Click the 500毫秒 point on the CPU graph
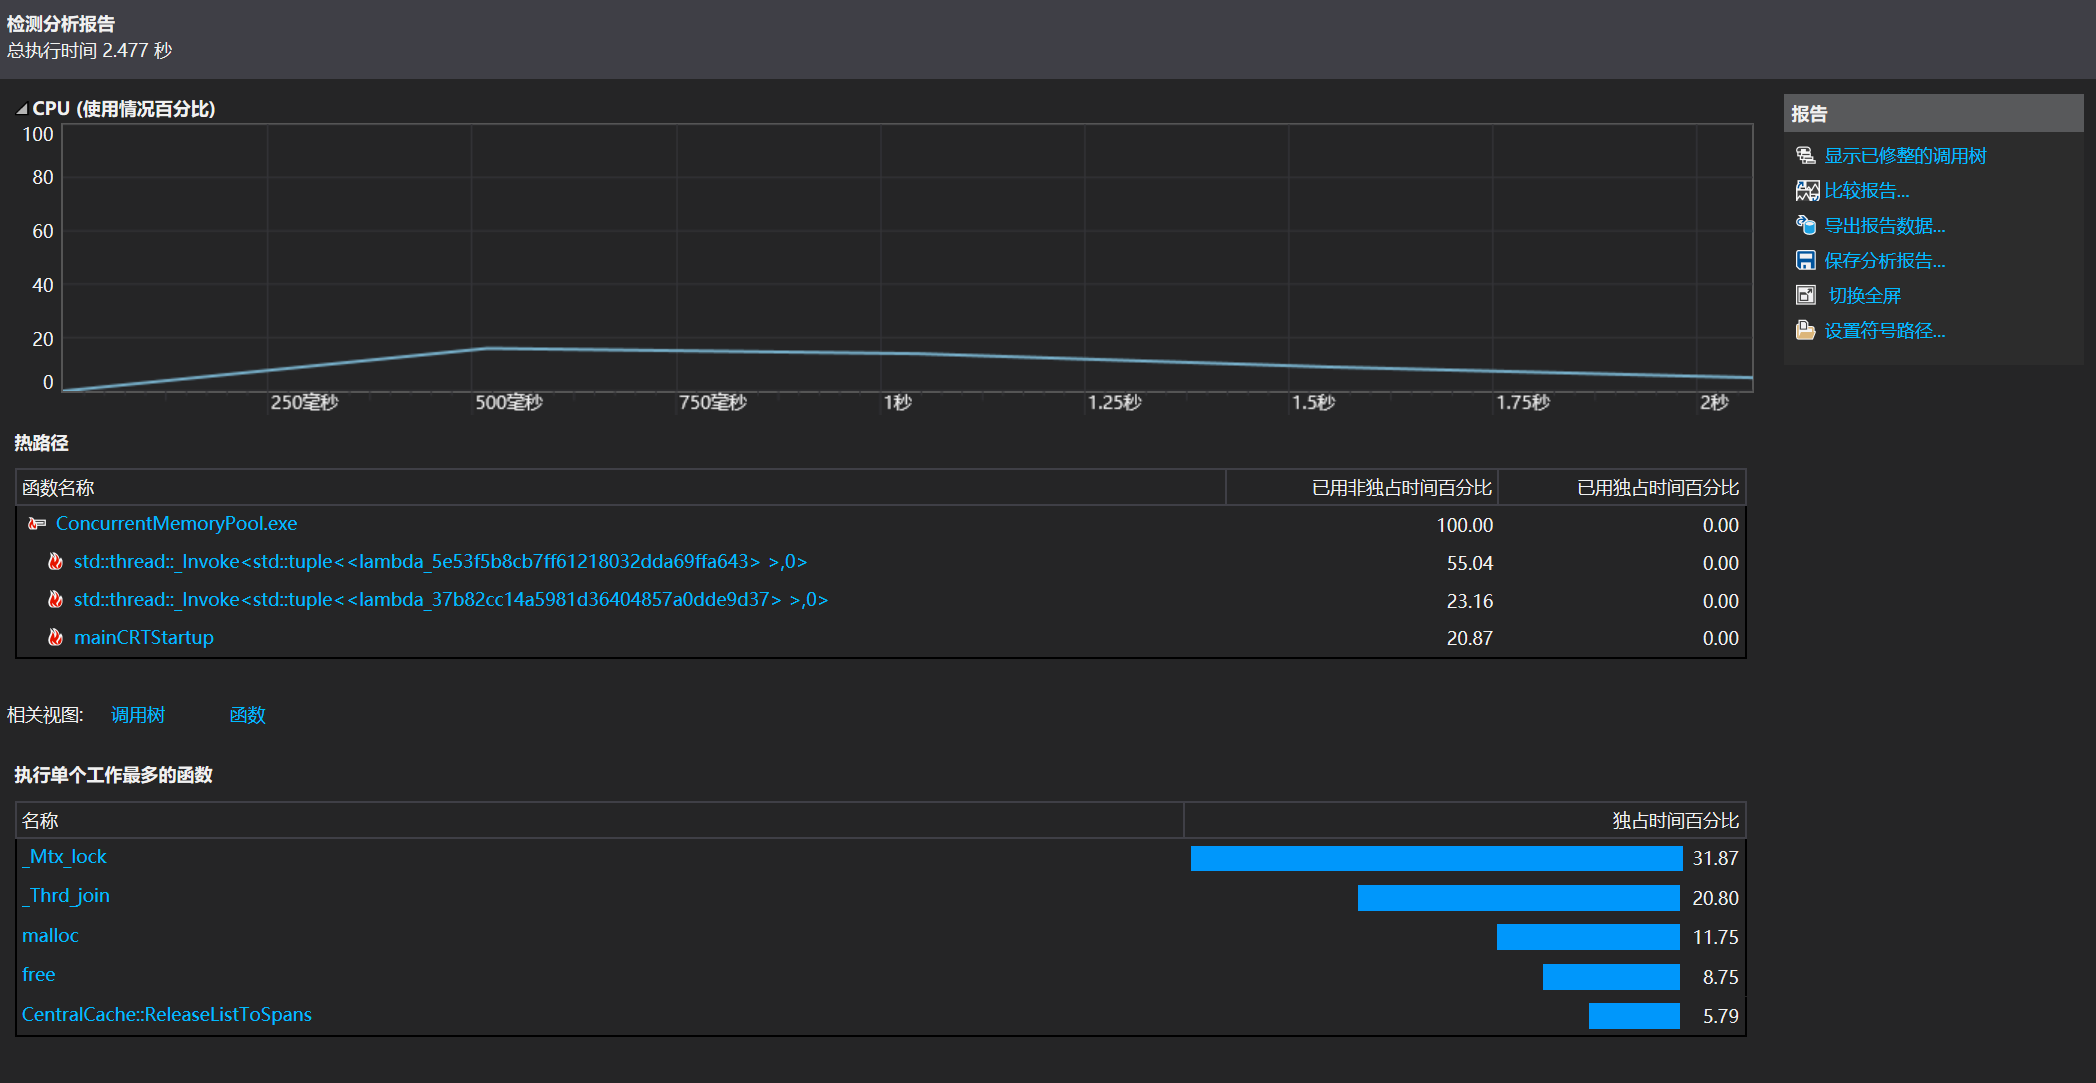The width and height of the screenshot is (2096, 1083). 473,349
